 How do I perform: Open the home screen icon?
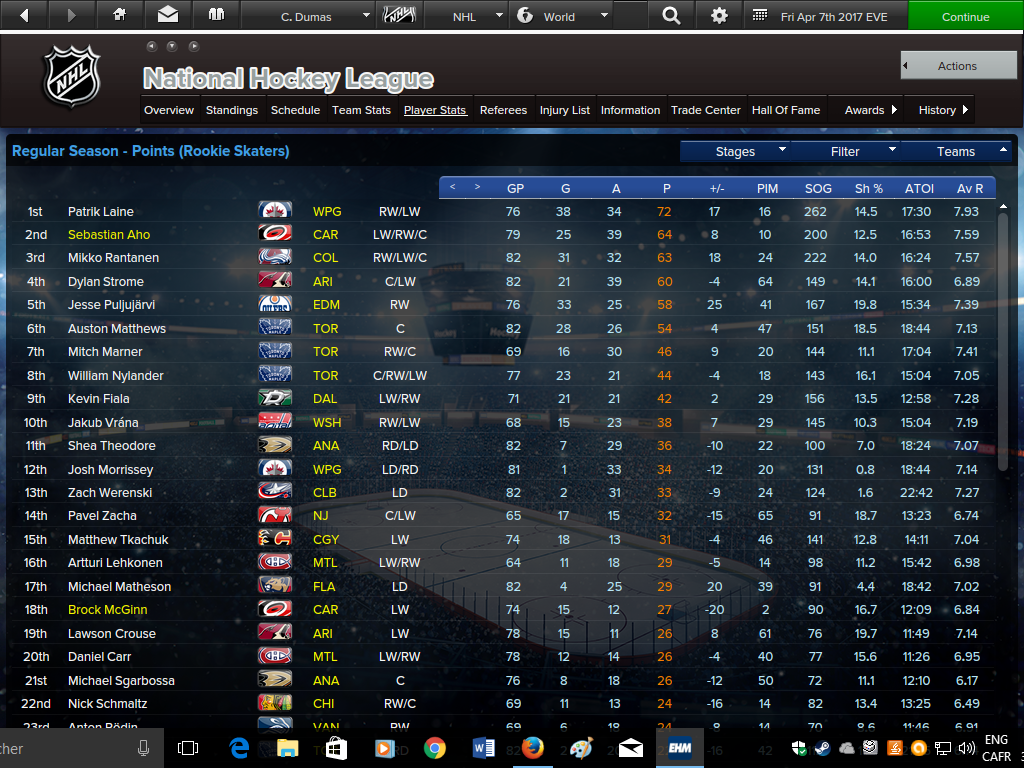pyautogui.click(x=120, y=15)
